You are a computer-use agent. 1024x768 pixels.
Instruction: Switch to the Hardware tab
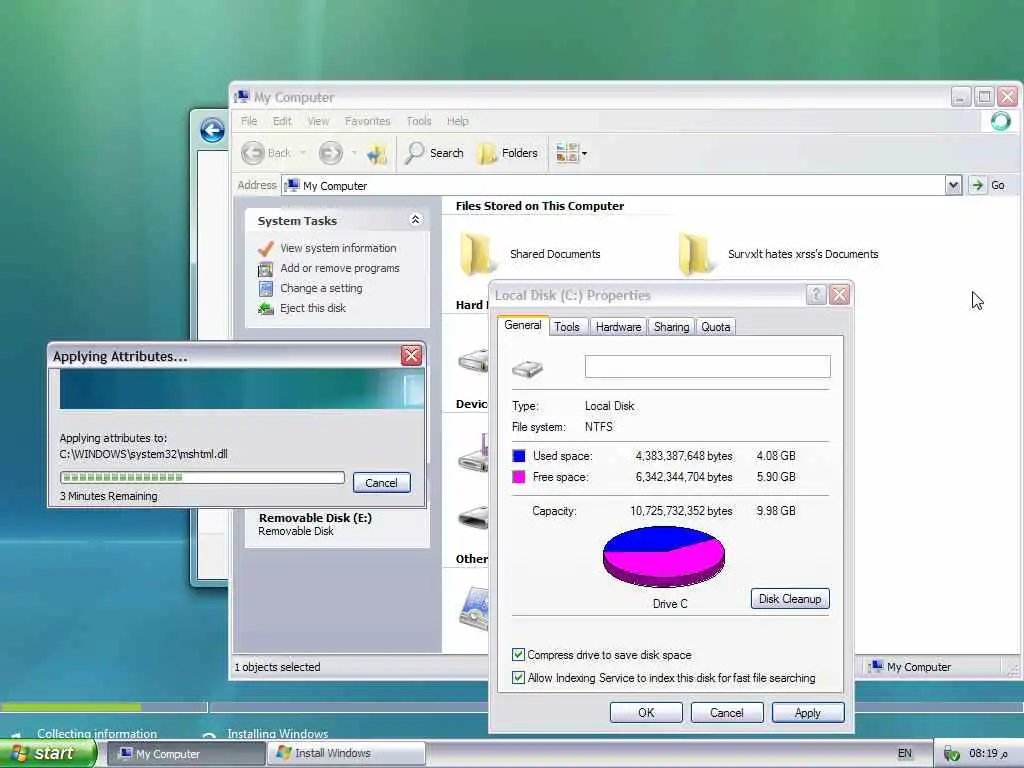click(x=618, y=327)
